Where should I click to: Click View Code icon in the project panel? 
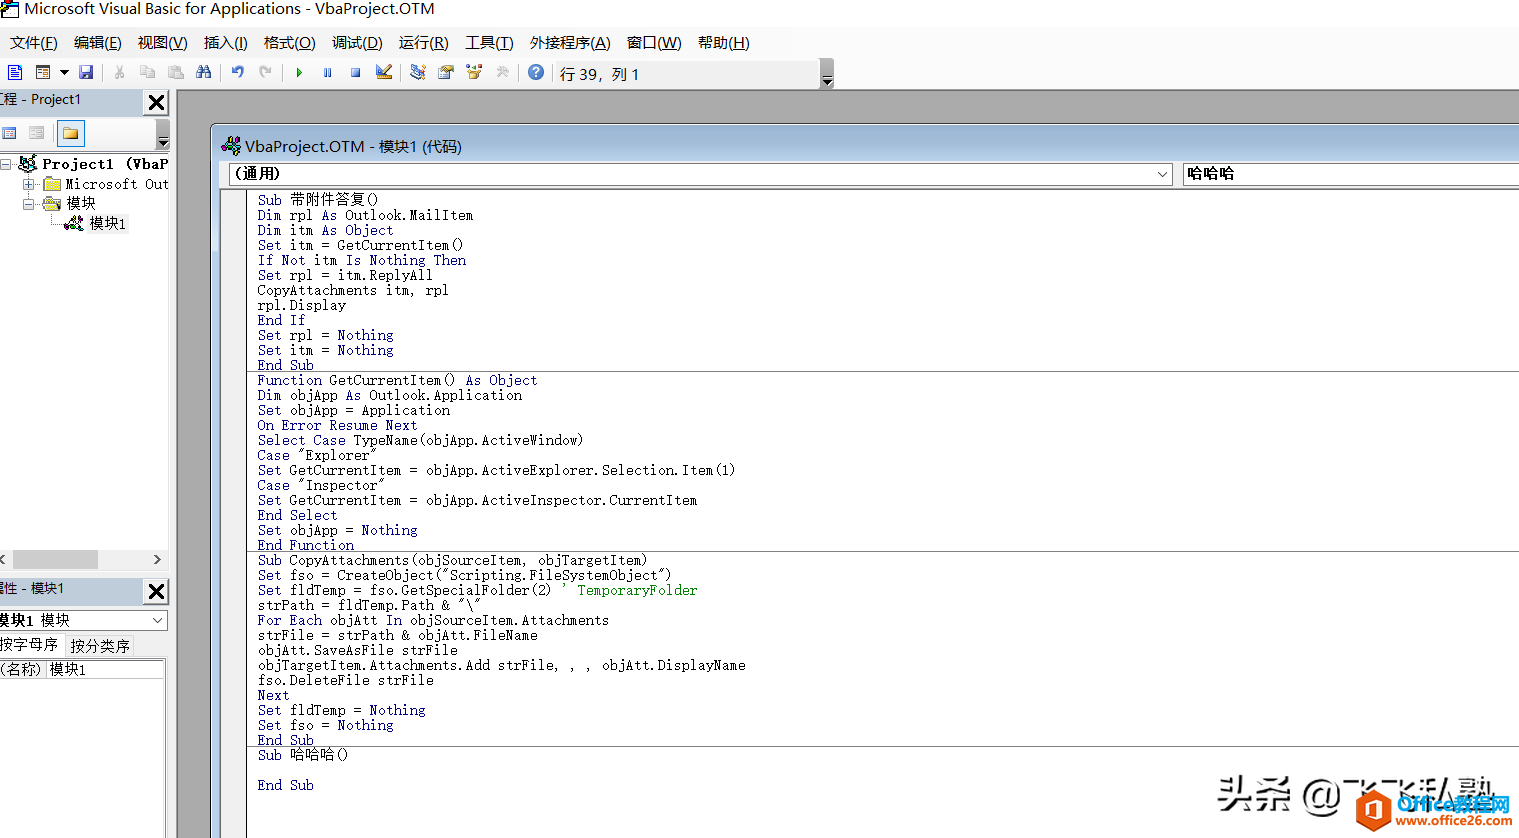pyautogui.click(x=10, y=133)
